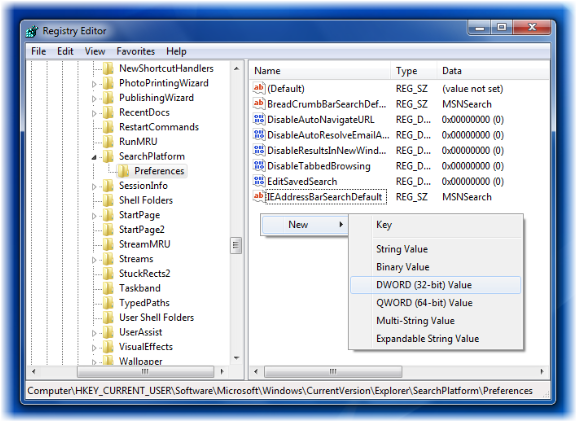Expand the PhotoPrintingWizard tree node
The height and width of the screenshot is (422, 577).
point(94,84)
